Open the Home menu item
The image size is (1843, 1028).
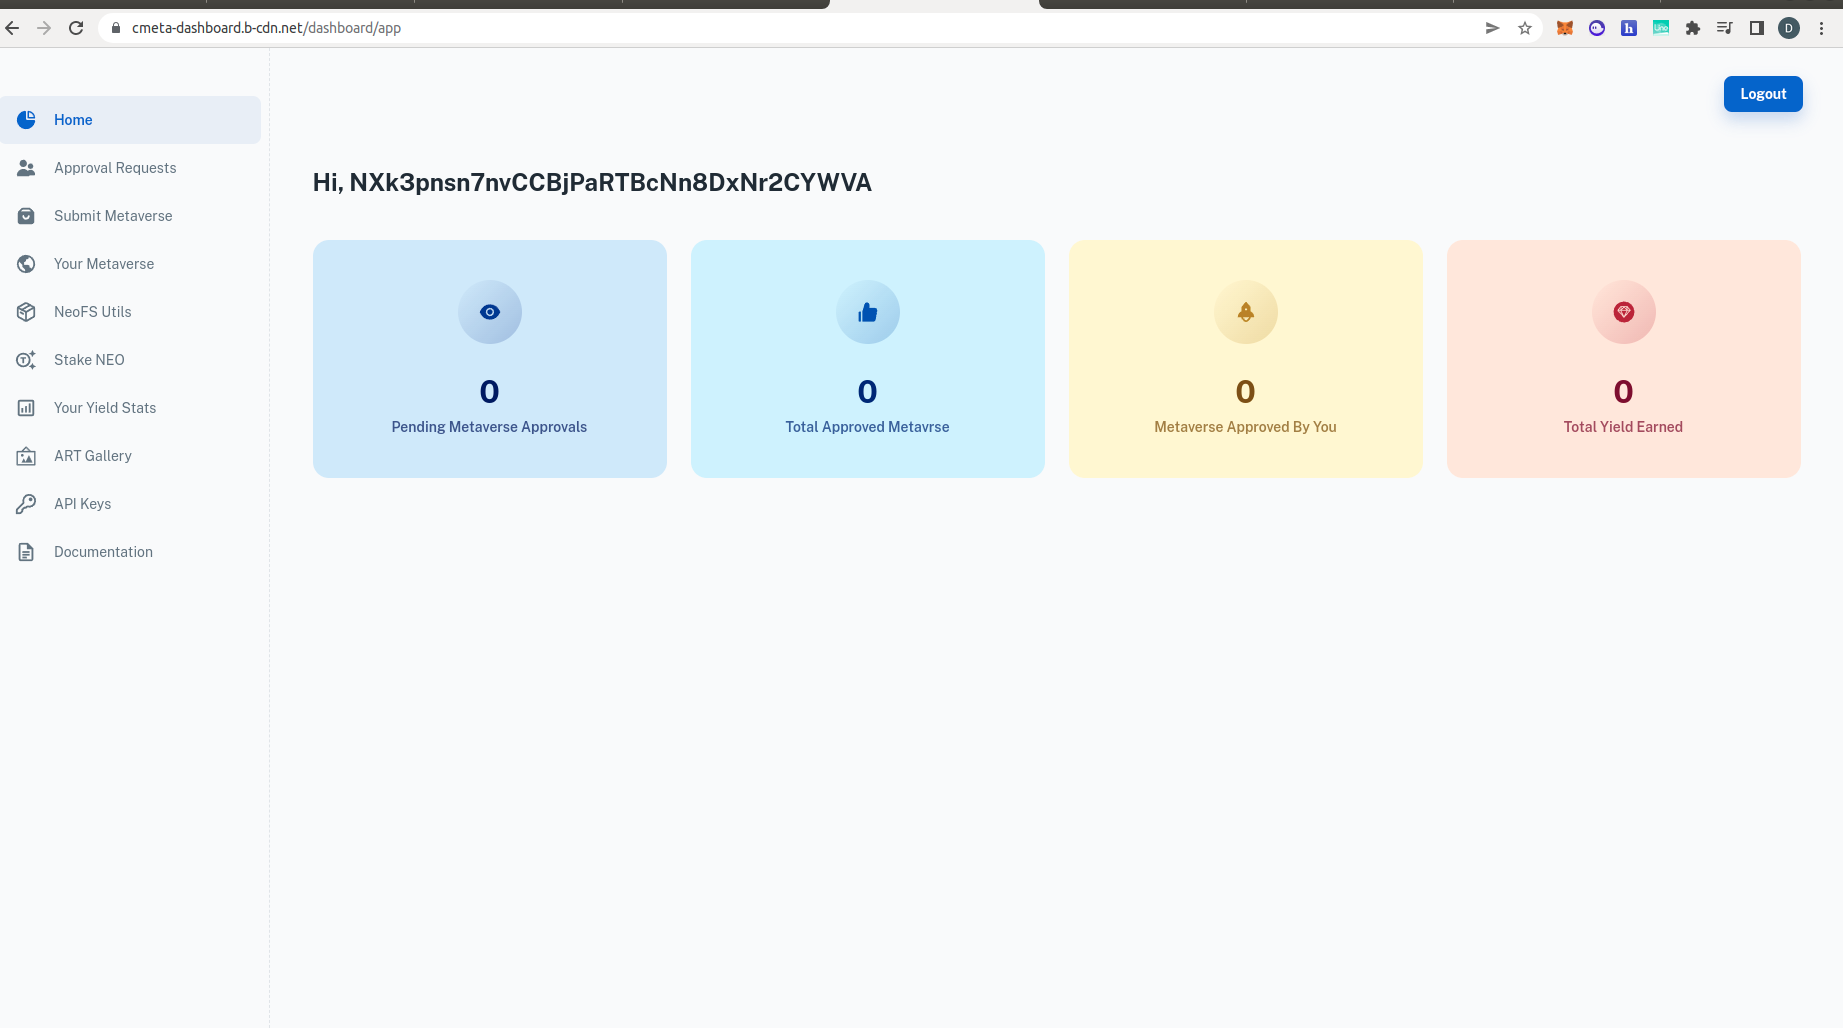click(x=130, y=120)
